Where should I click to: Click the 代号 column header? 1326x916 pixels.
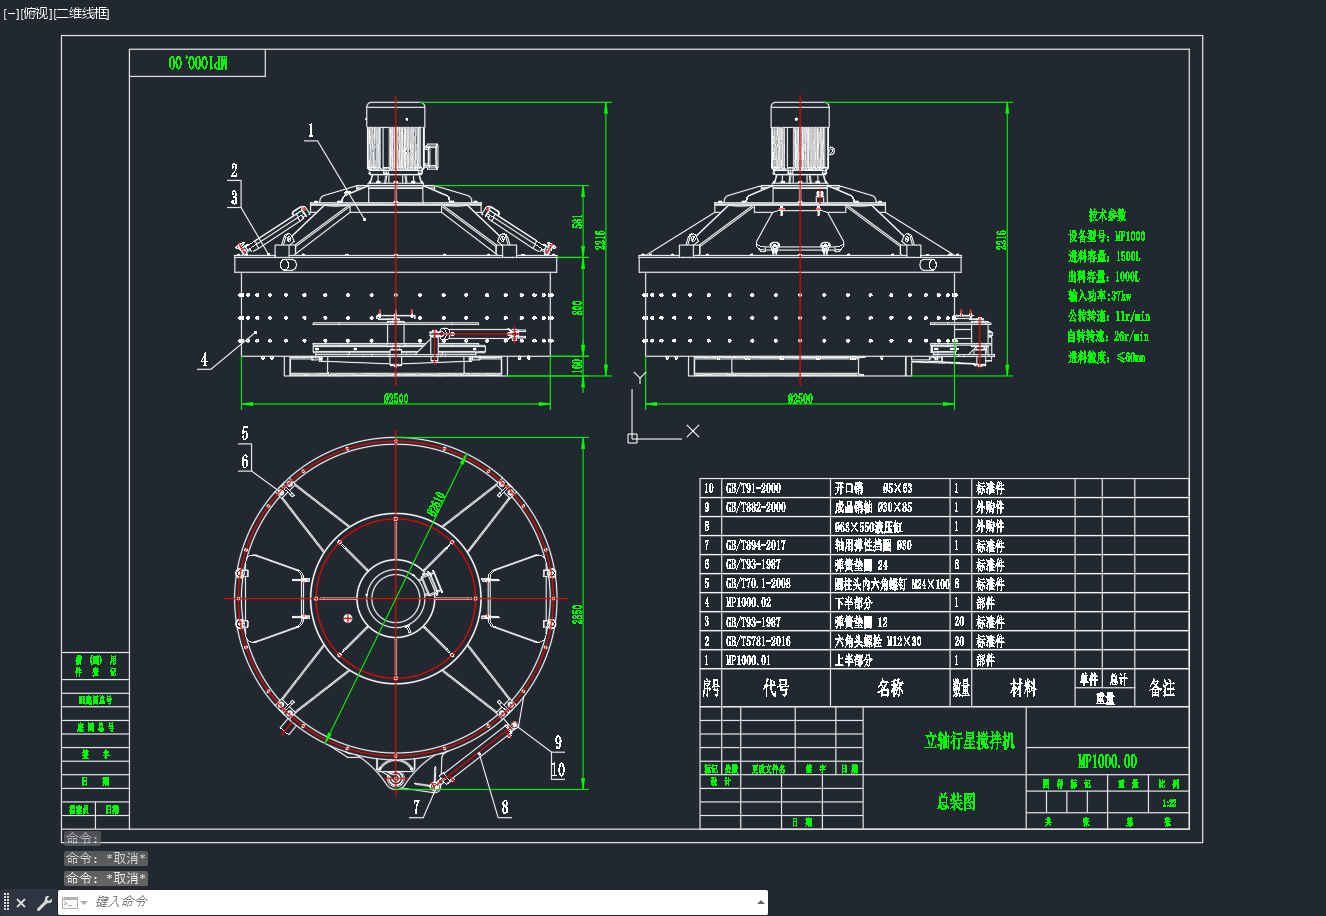776,688
